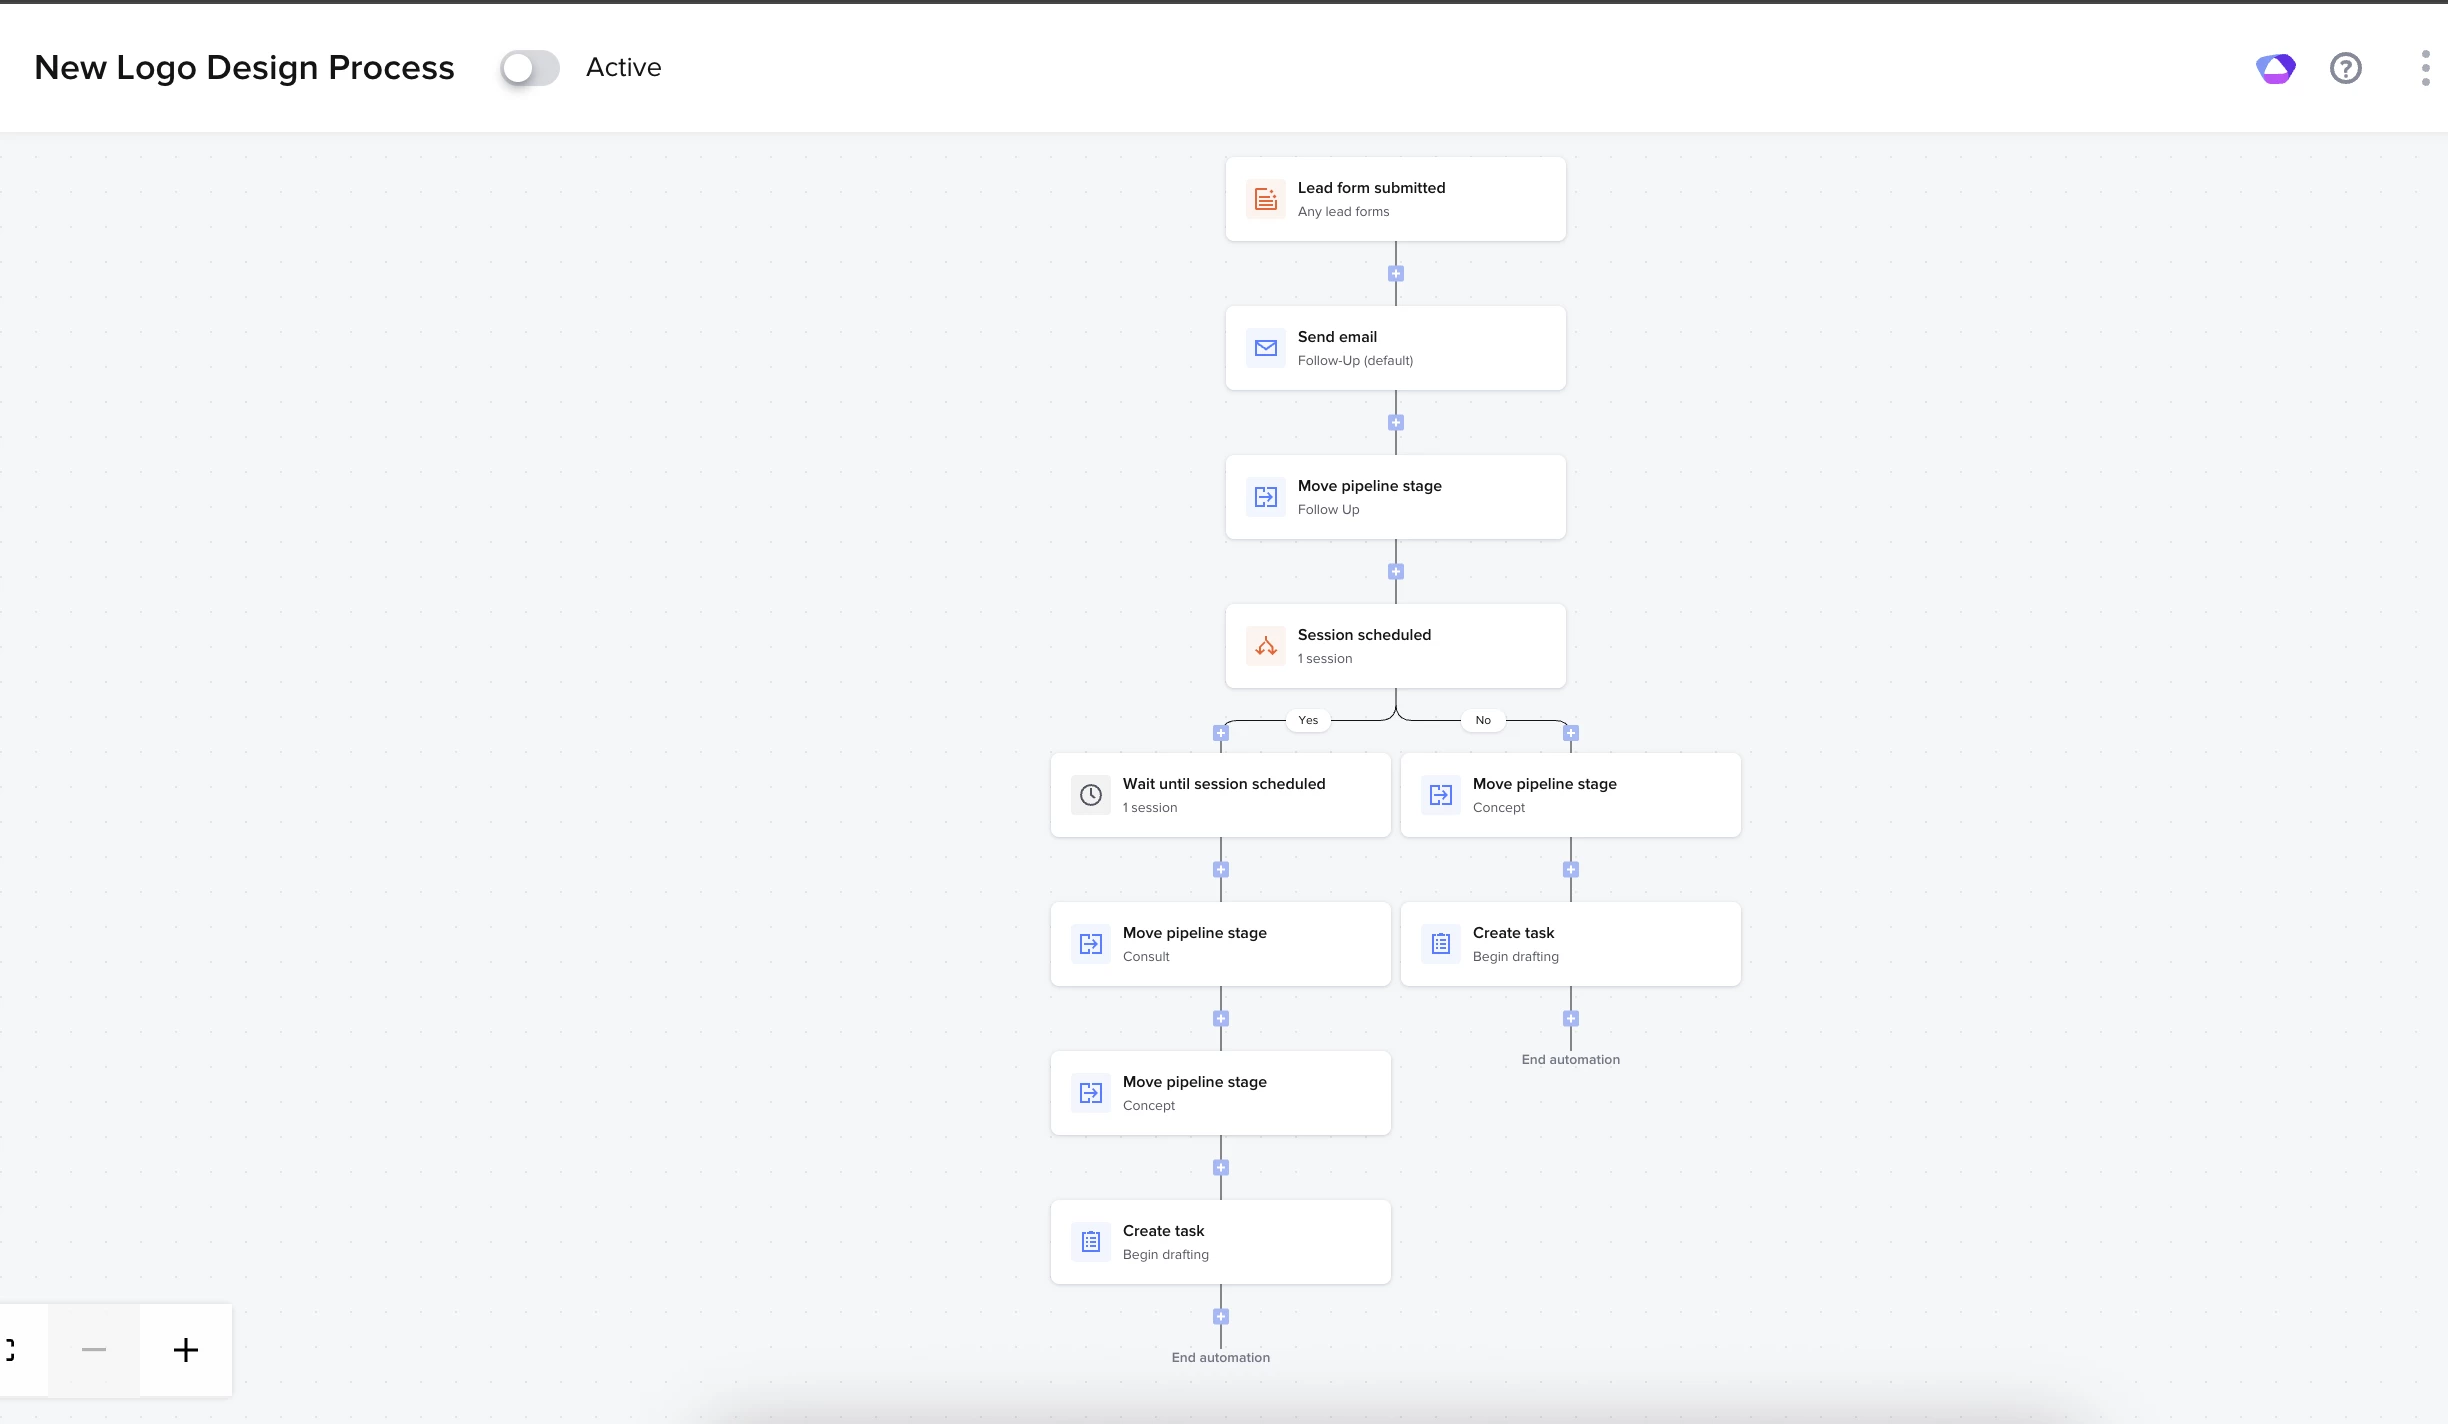Image resolution: width=2448 pixels, height=1424 pixels.
Task: Click the zoom out minus button
Action: 94,1350
